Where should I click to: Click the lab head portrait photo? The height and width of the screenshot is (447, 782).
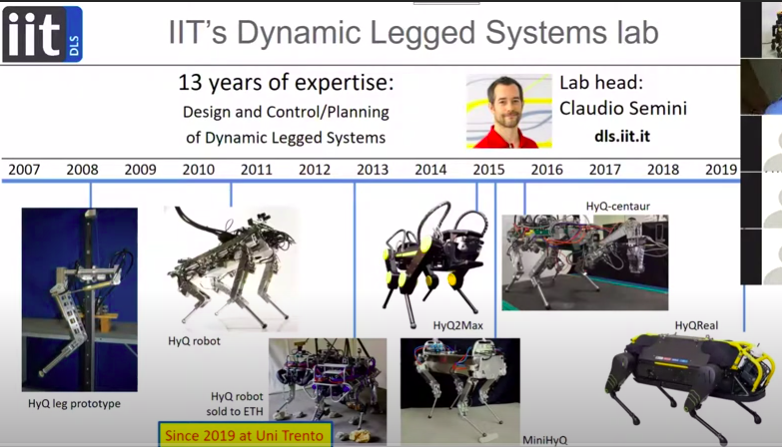coord(509,111)
